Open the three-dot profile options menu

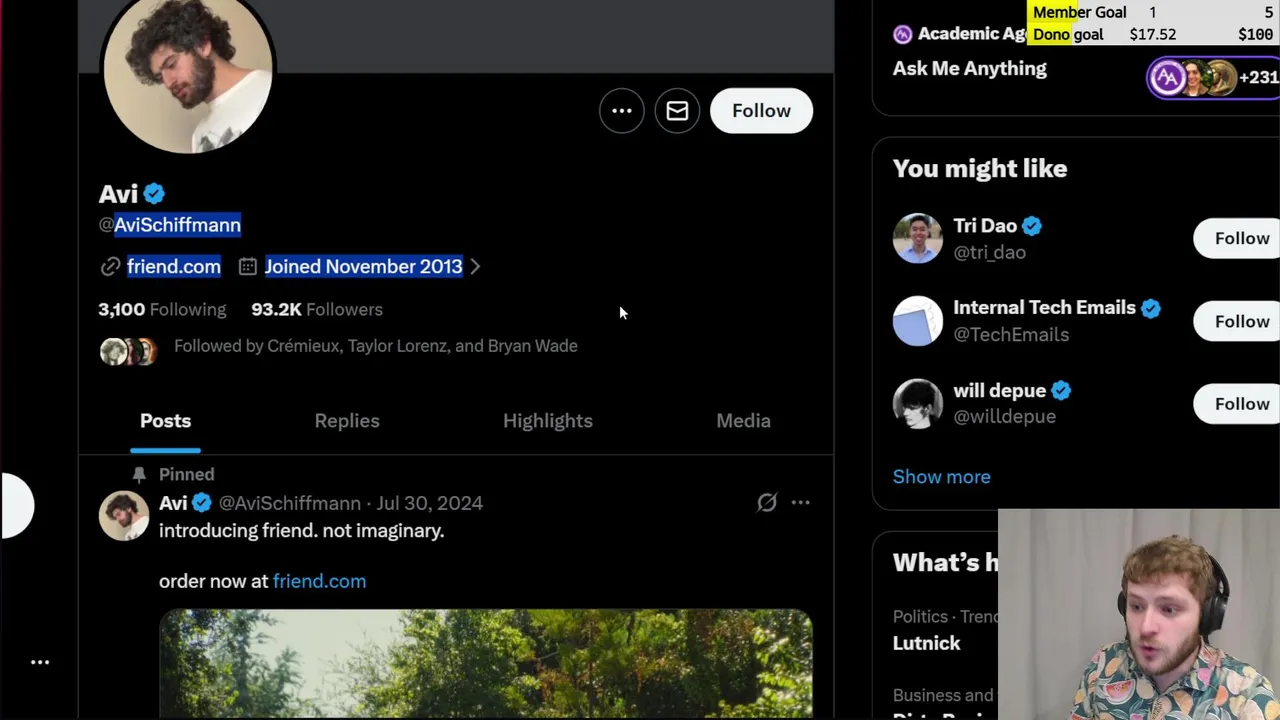coord(621,111)
